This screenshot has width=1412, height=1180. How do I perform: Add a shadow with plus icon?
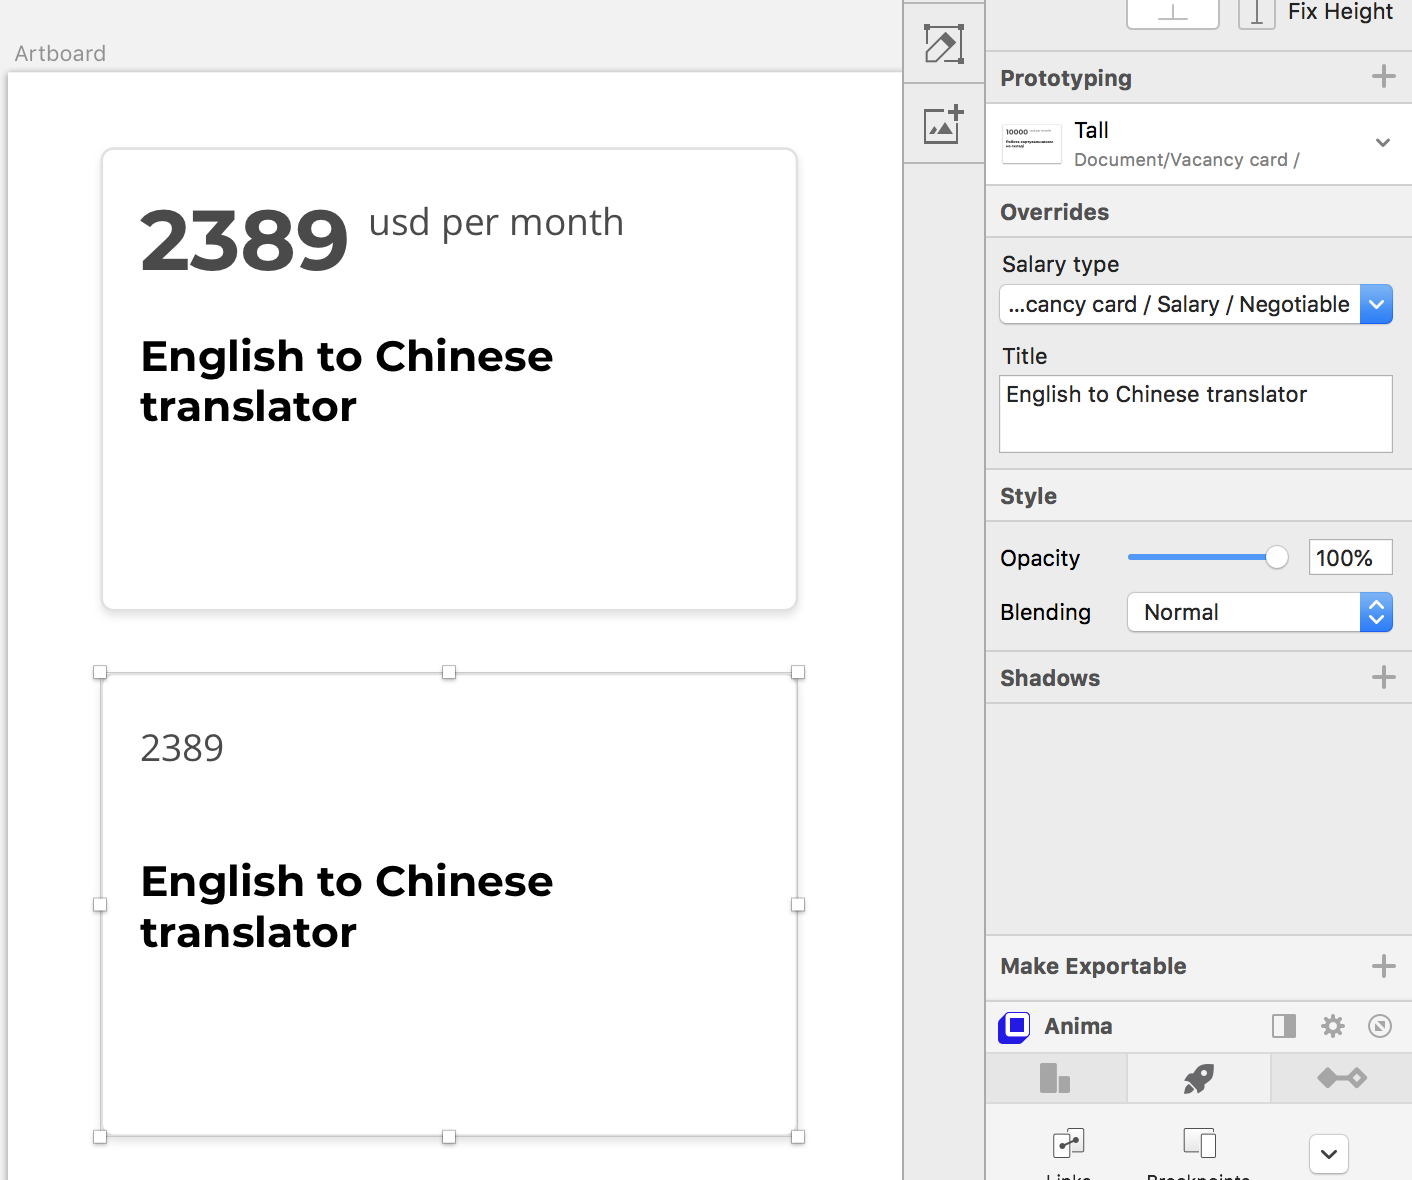point(1383,678)
